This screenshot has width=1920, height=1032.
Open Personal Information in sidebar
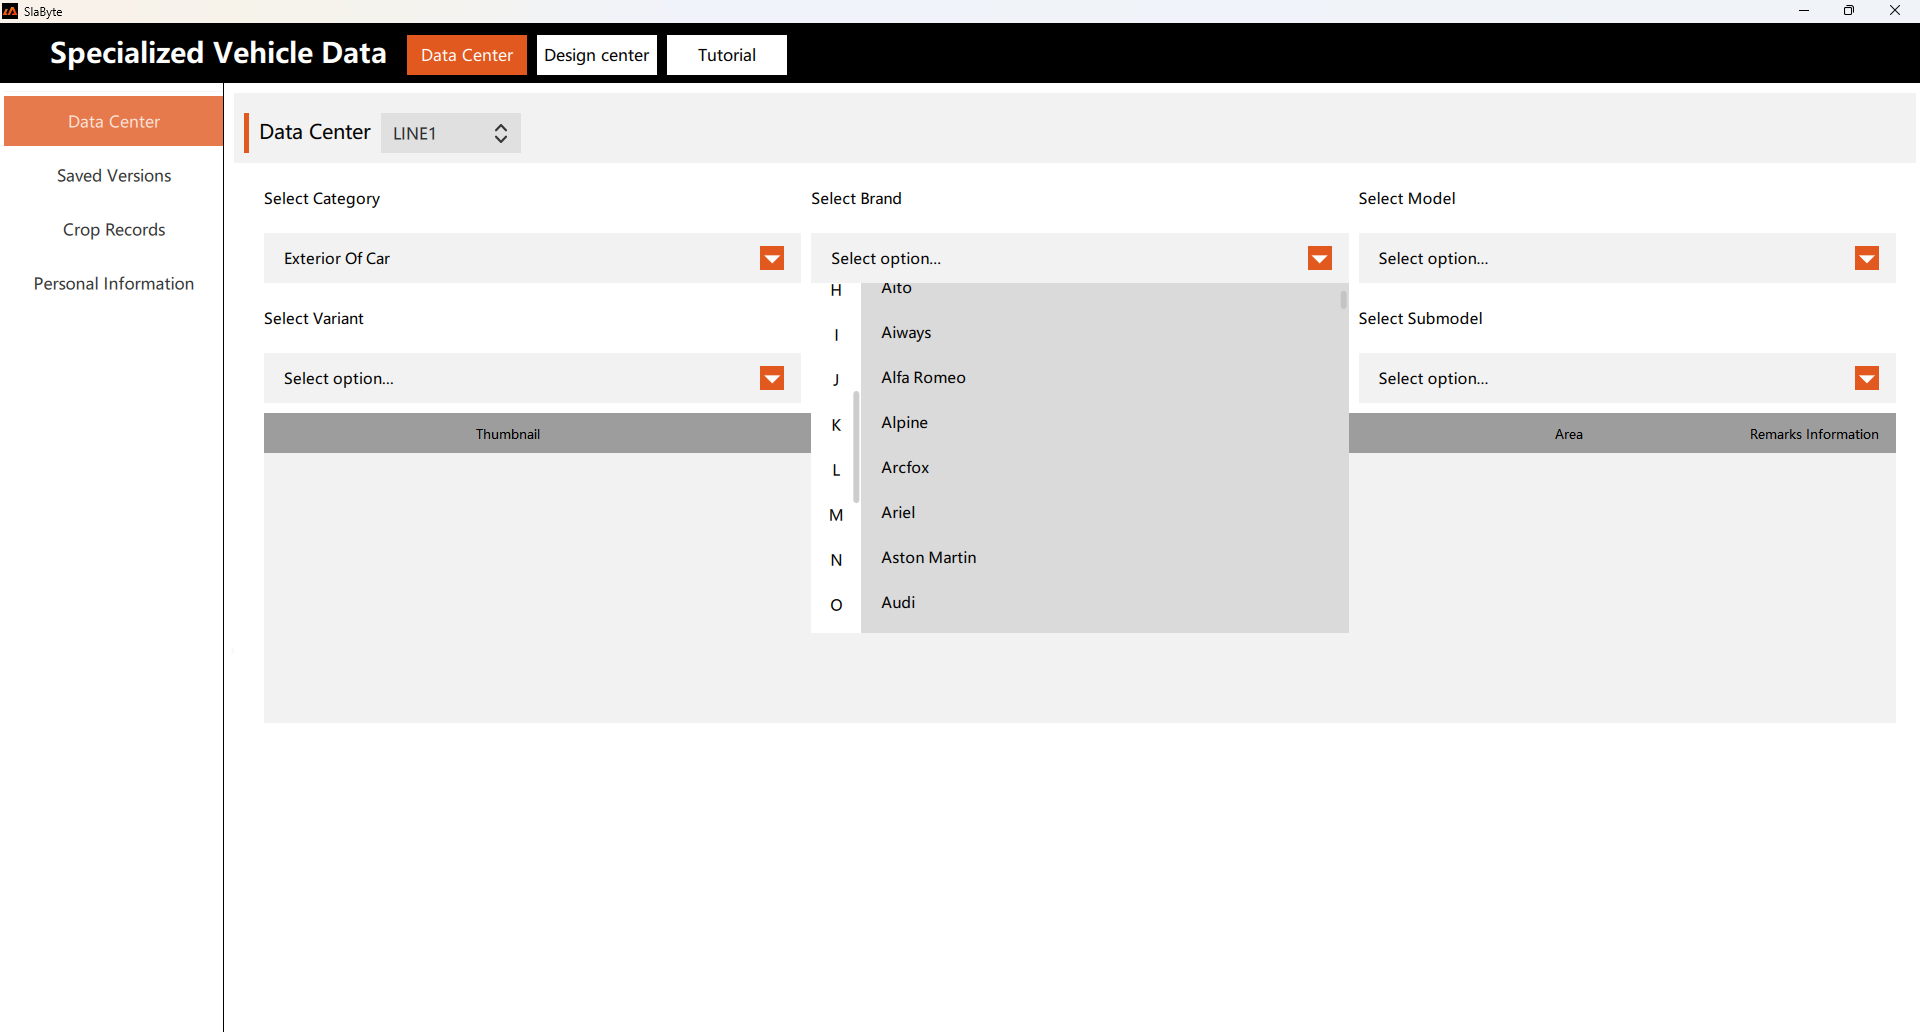[x=114, y=283]
